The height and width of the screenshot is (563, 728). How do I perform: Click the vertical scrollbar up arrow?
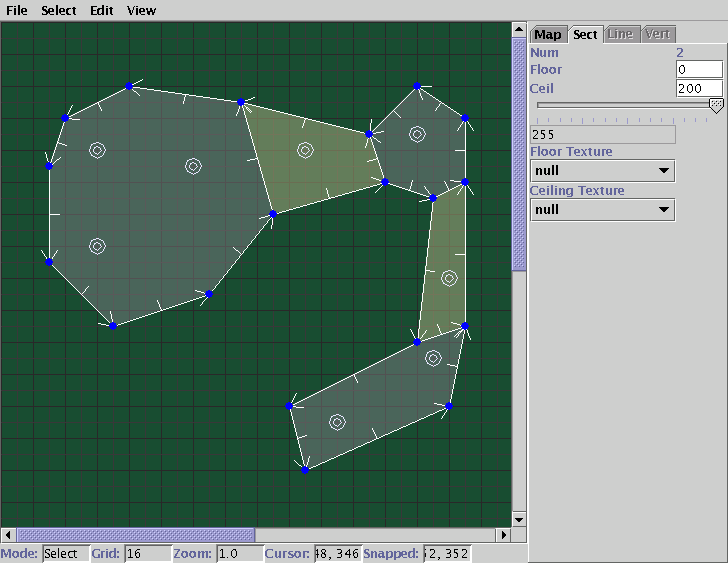point(519,30)
